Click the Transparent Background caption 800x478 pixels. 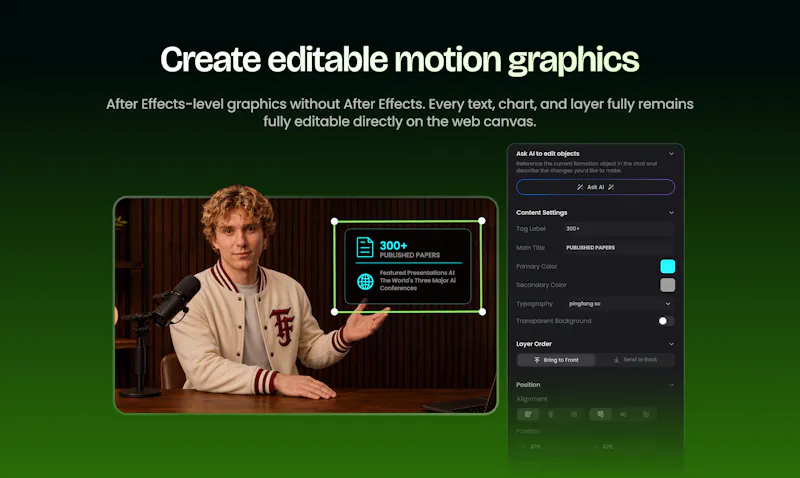554,321
